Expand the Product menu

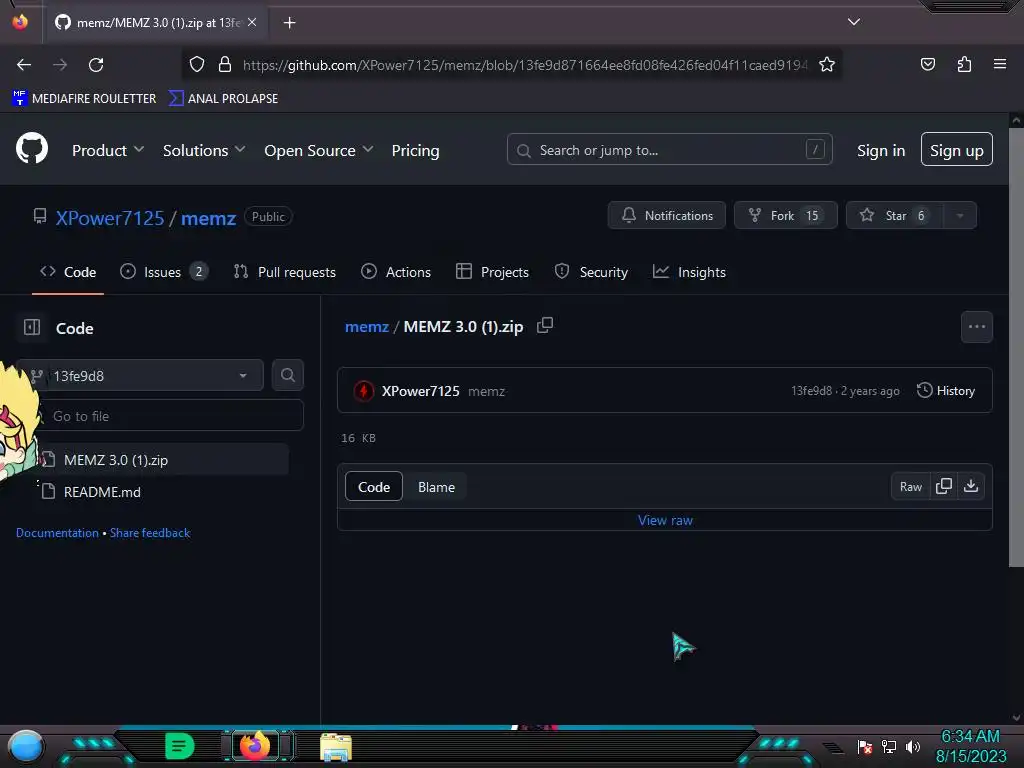pyautogui.click(x=108, y=150)
